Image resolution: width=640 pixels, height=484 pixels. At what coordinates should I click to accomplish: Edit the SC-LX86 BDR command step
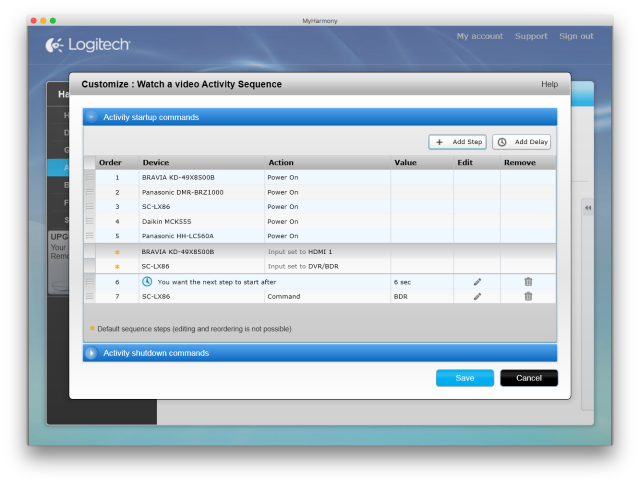coord(477,297)
